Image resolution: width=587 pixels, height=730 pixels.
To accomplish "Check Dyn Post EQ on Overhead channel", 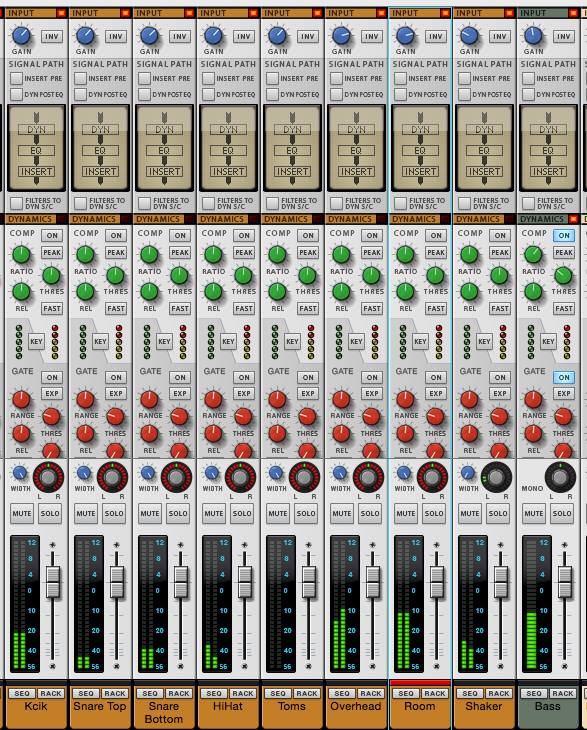I will click(337, 95).
